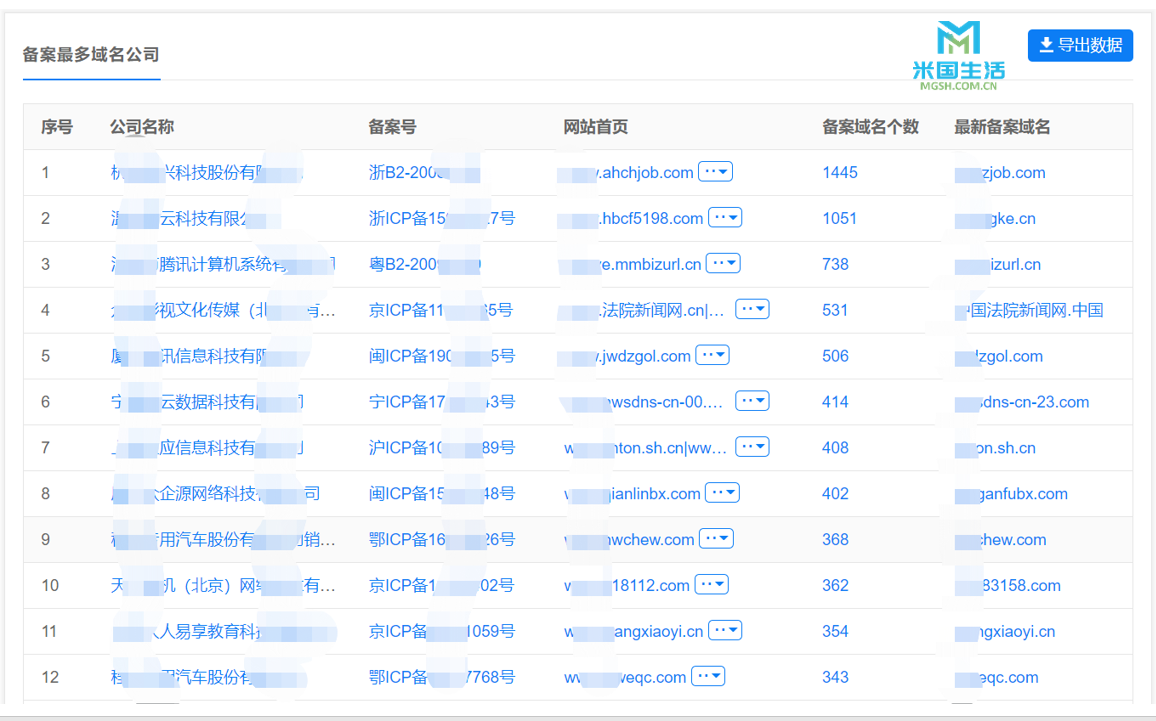Open latest domain 中国法院新闻网.中国
1156x721 pixels.
click(1029, 310)
